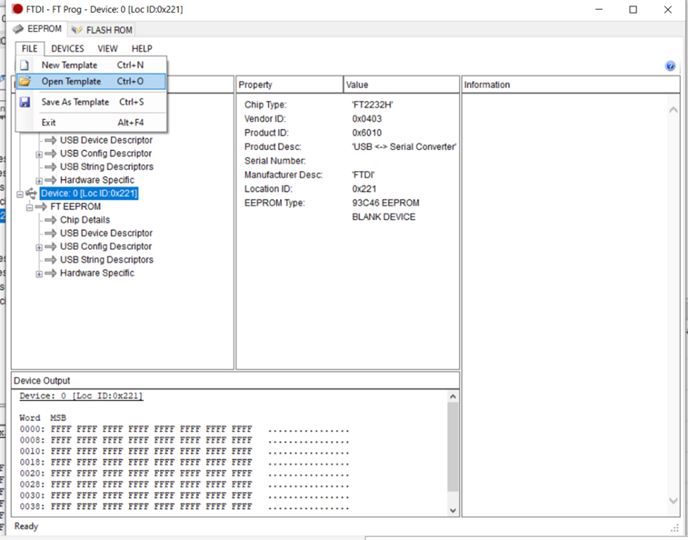Click the Ready status bar text
This screenshot has width=688, height=540.
(x=26, y=526)
